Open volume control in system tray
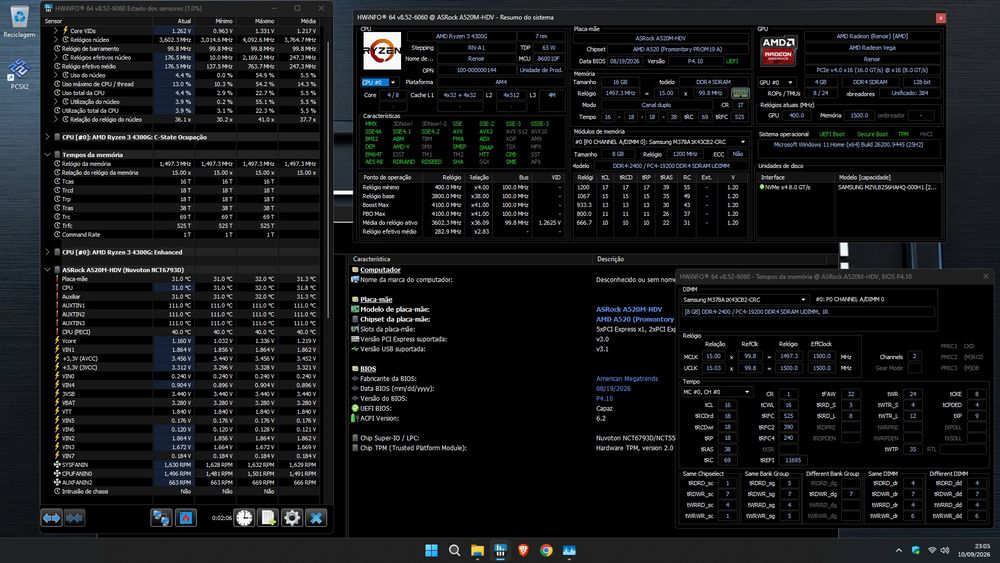This screenshot has height=563, width=1000. 945,550
